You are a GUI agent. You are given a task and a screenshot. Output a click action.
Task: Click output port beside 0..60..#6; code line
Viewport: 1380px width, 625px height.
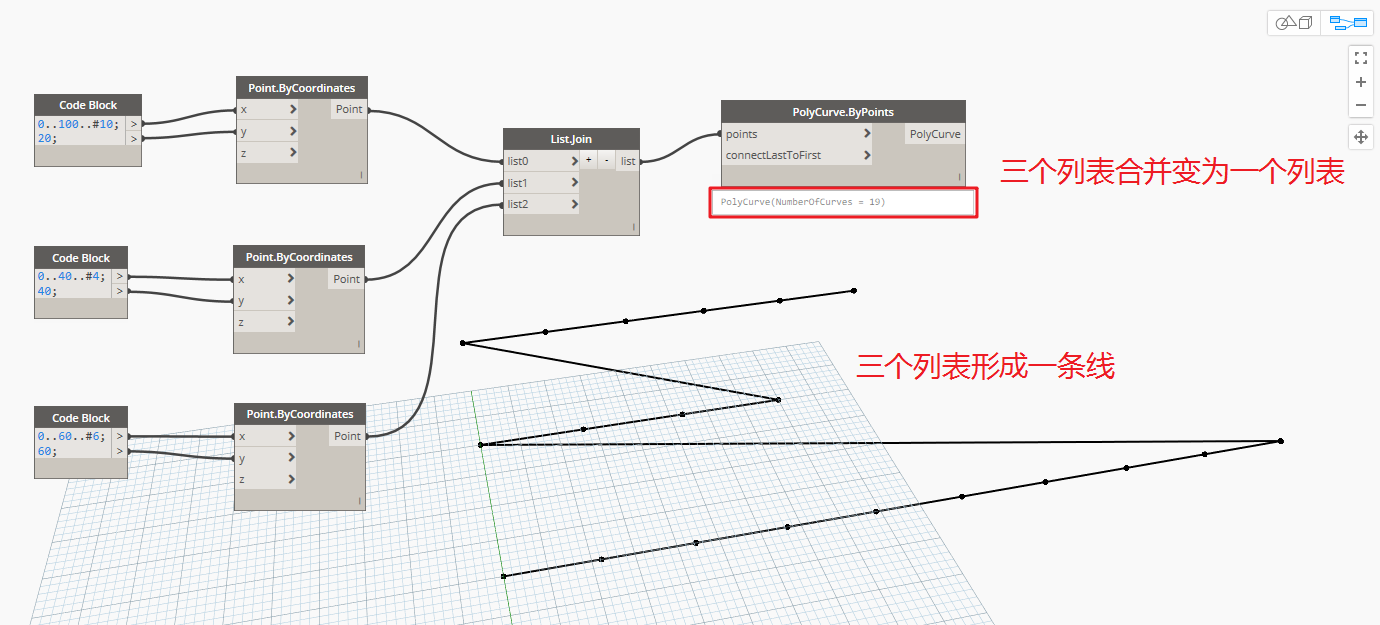click(x=120, y=436)
